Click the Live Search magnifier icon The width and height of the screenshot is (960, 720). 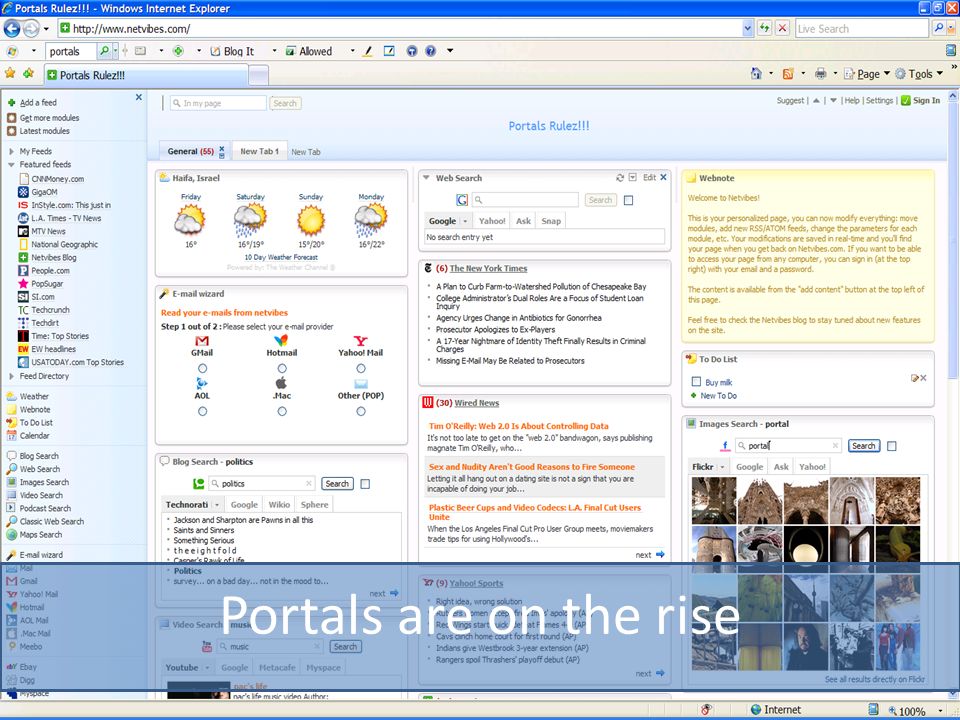tap(938, 28)
